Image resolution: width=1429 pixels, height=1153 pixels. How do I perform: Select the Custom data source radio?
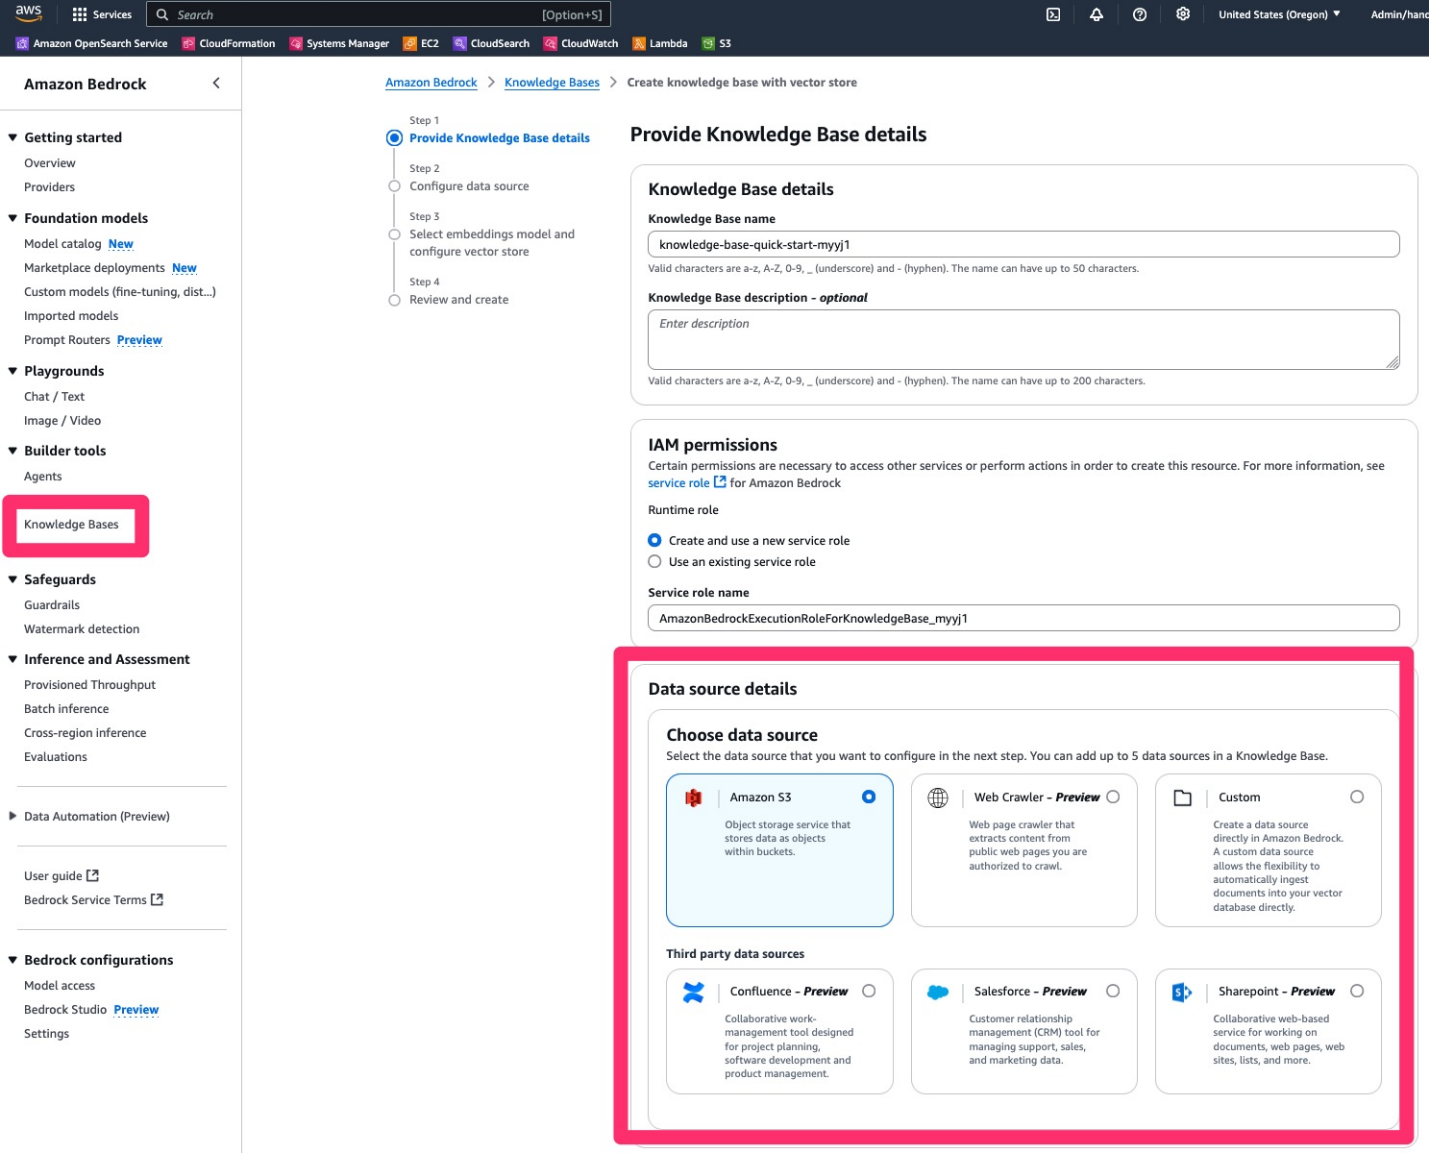(1357, 797)
